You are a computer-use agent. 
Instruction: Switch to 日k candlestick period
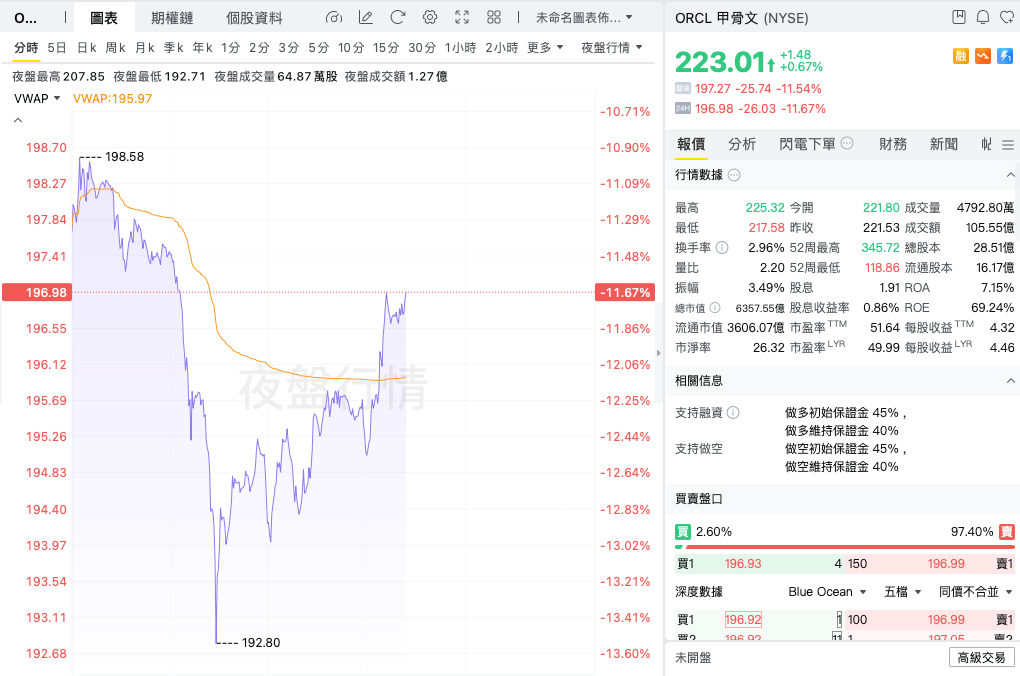pyautogui.click(x=87, y=47)
